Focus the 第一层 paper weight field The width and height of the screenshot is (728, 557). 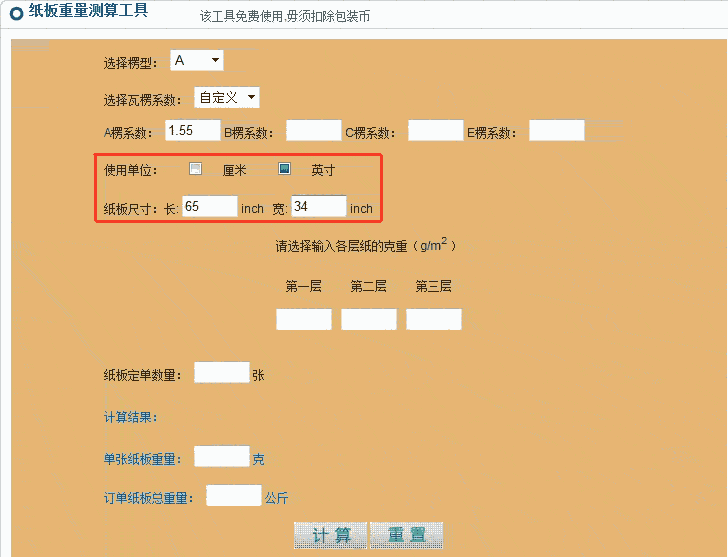coord(303,319)
